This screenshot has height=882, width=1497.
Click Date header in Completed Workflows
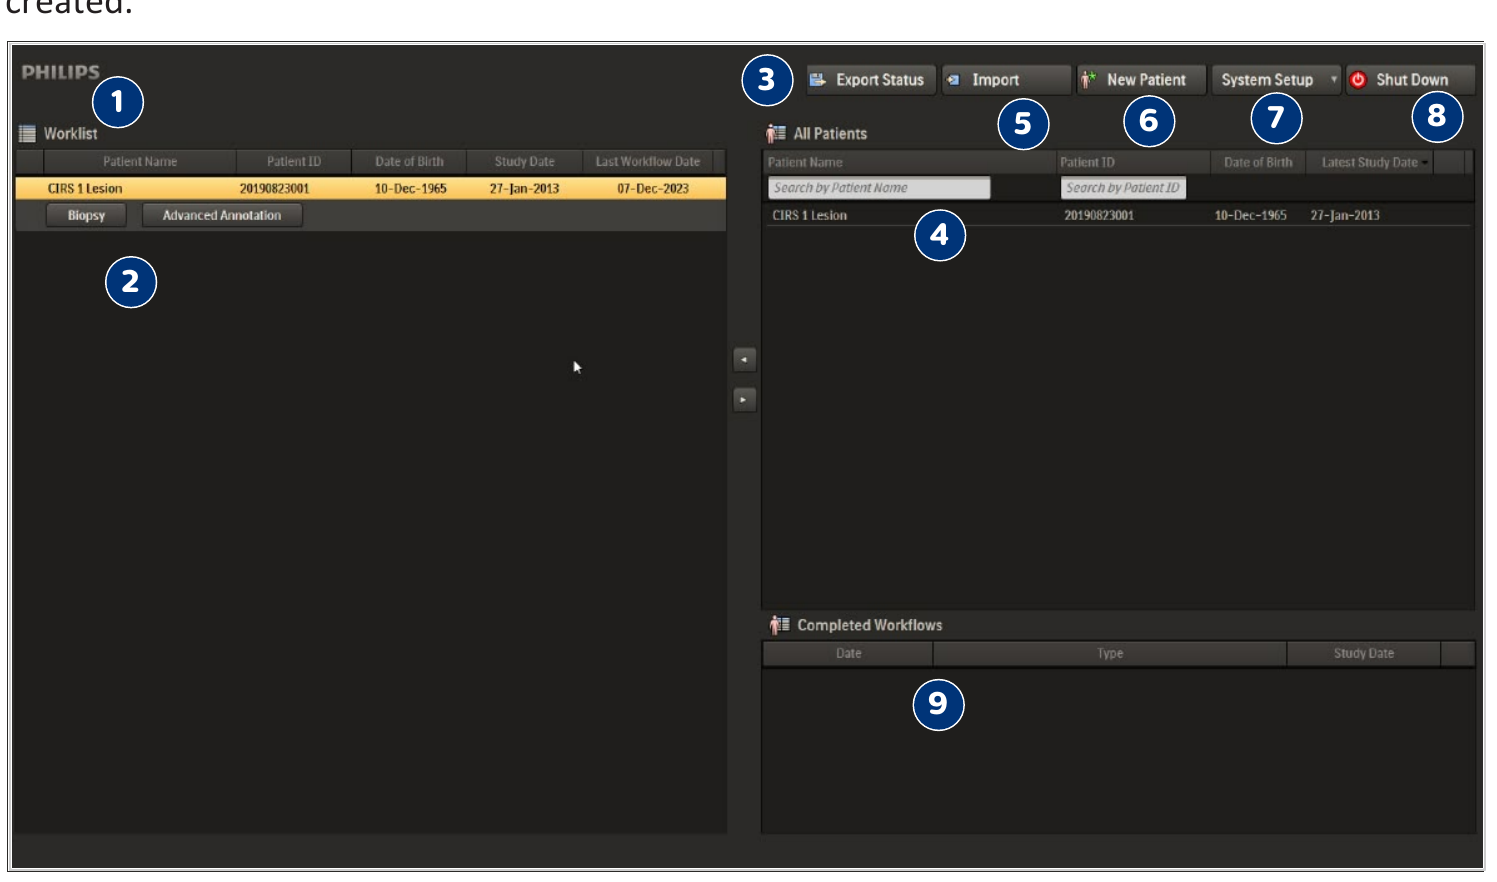click(848, 654)
